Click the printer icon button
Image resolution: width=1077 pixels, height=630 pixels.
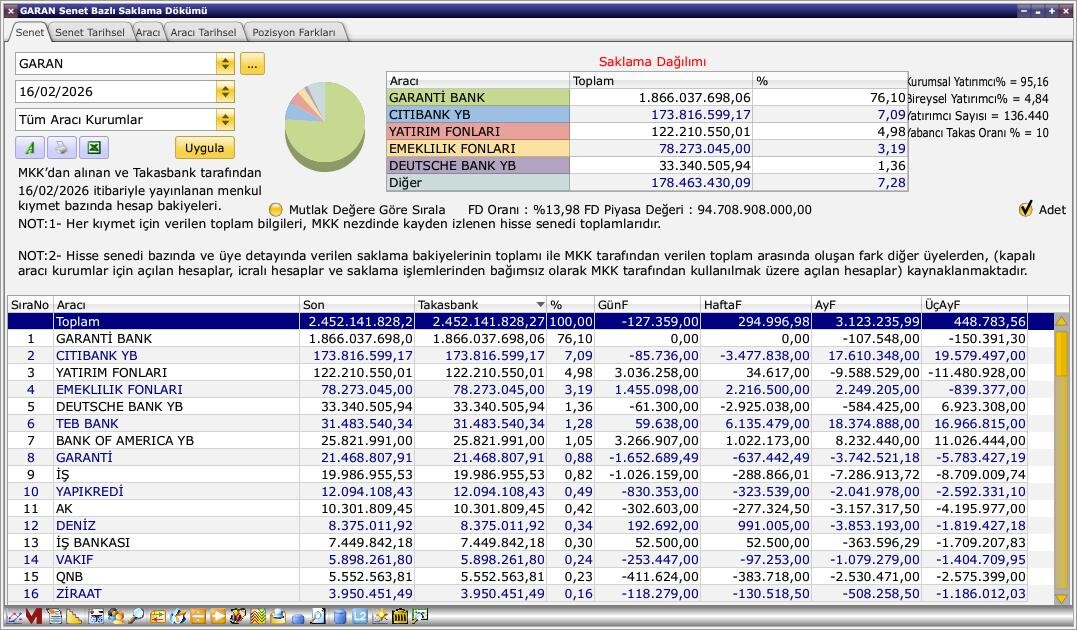61,147
